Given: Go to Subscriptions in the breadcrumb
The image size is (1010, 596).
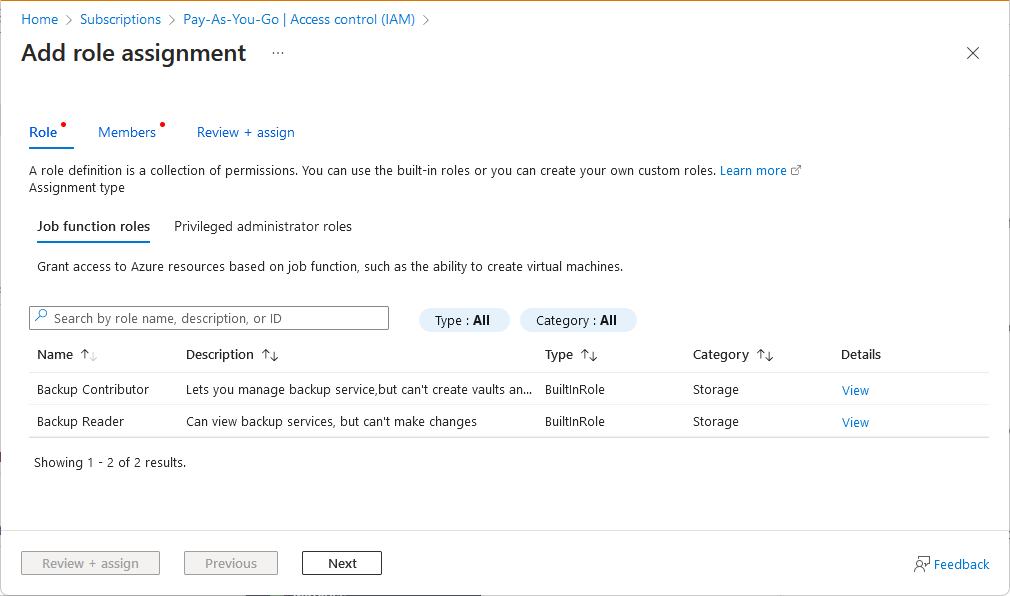Looking at the screenshot, I should pyautogui.click(x=120, y=19).
